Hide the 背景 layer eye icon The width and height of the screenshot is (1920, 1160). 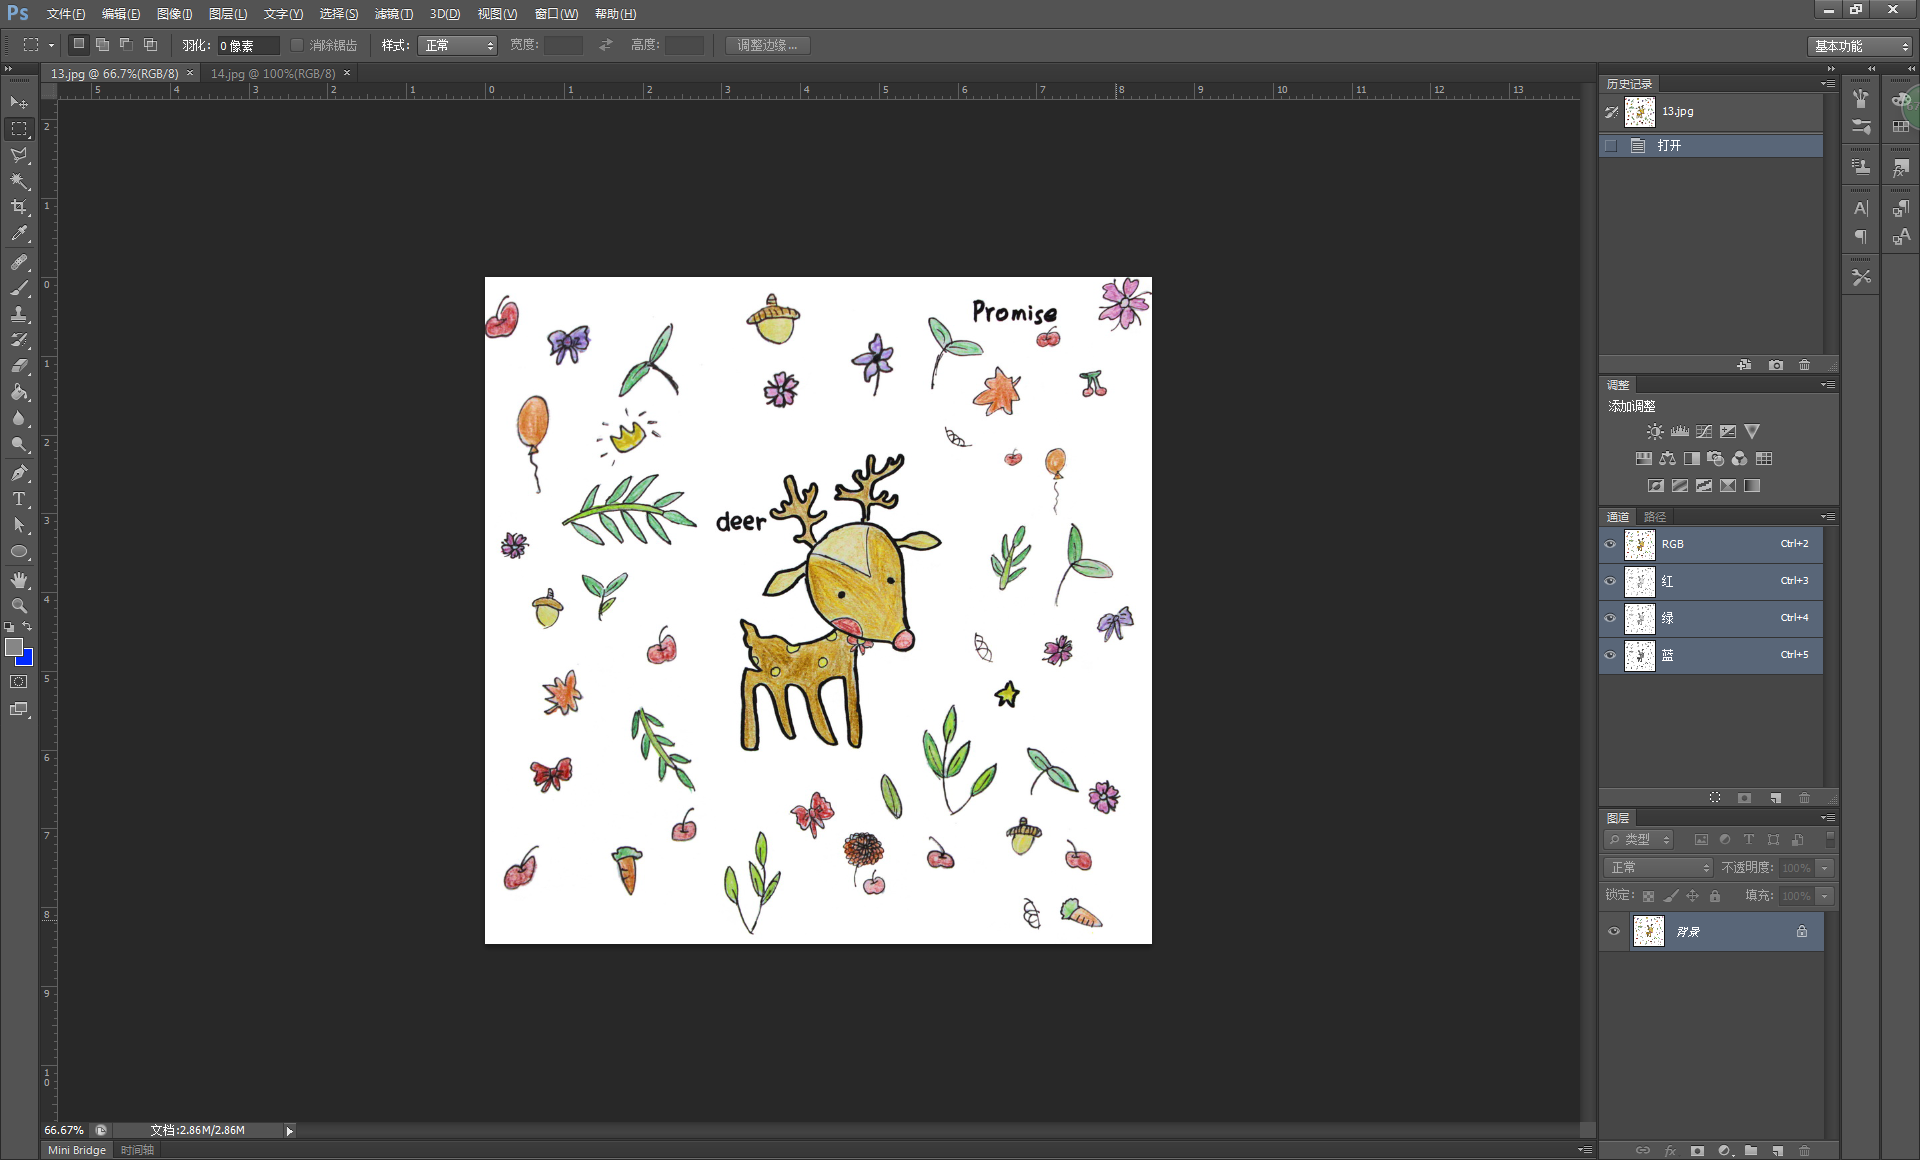point(1613,932)
